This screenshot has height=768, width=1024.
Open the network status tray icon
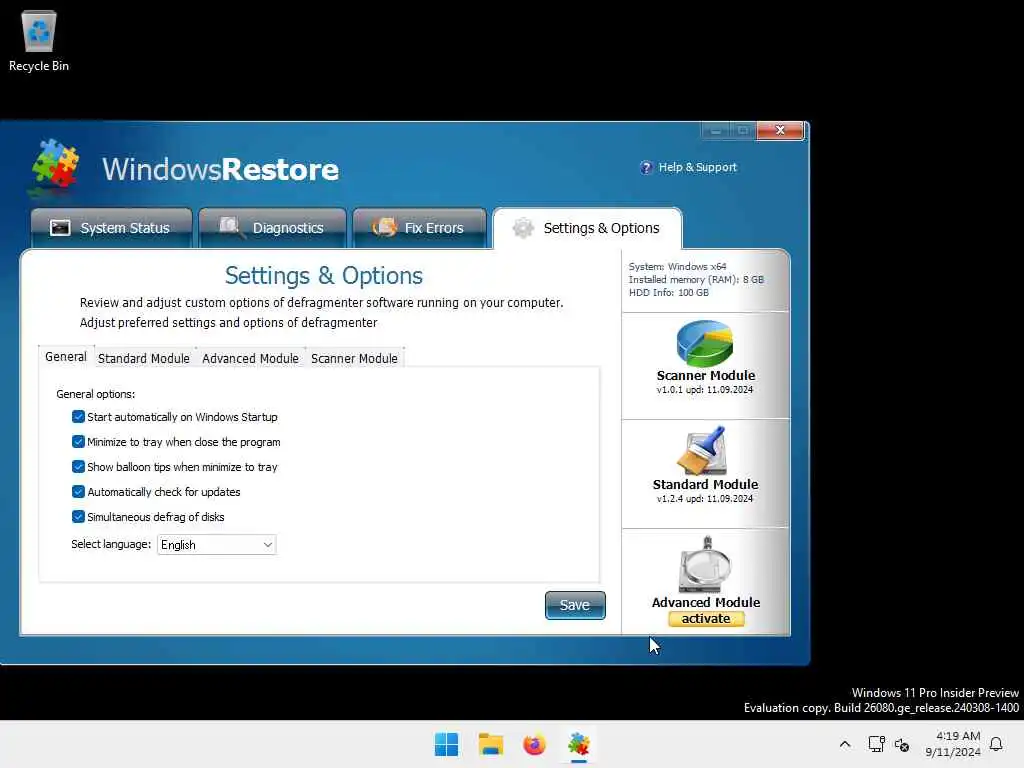coord(876,744)
